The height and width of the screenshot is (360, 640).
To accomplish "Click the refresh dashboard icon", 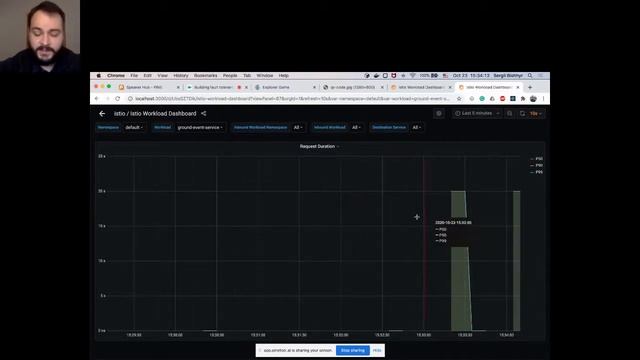I will [522, 113].
